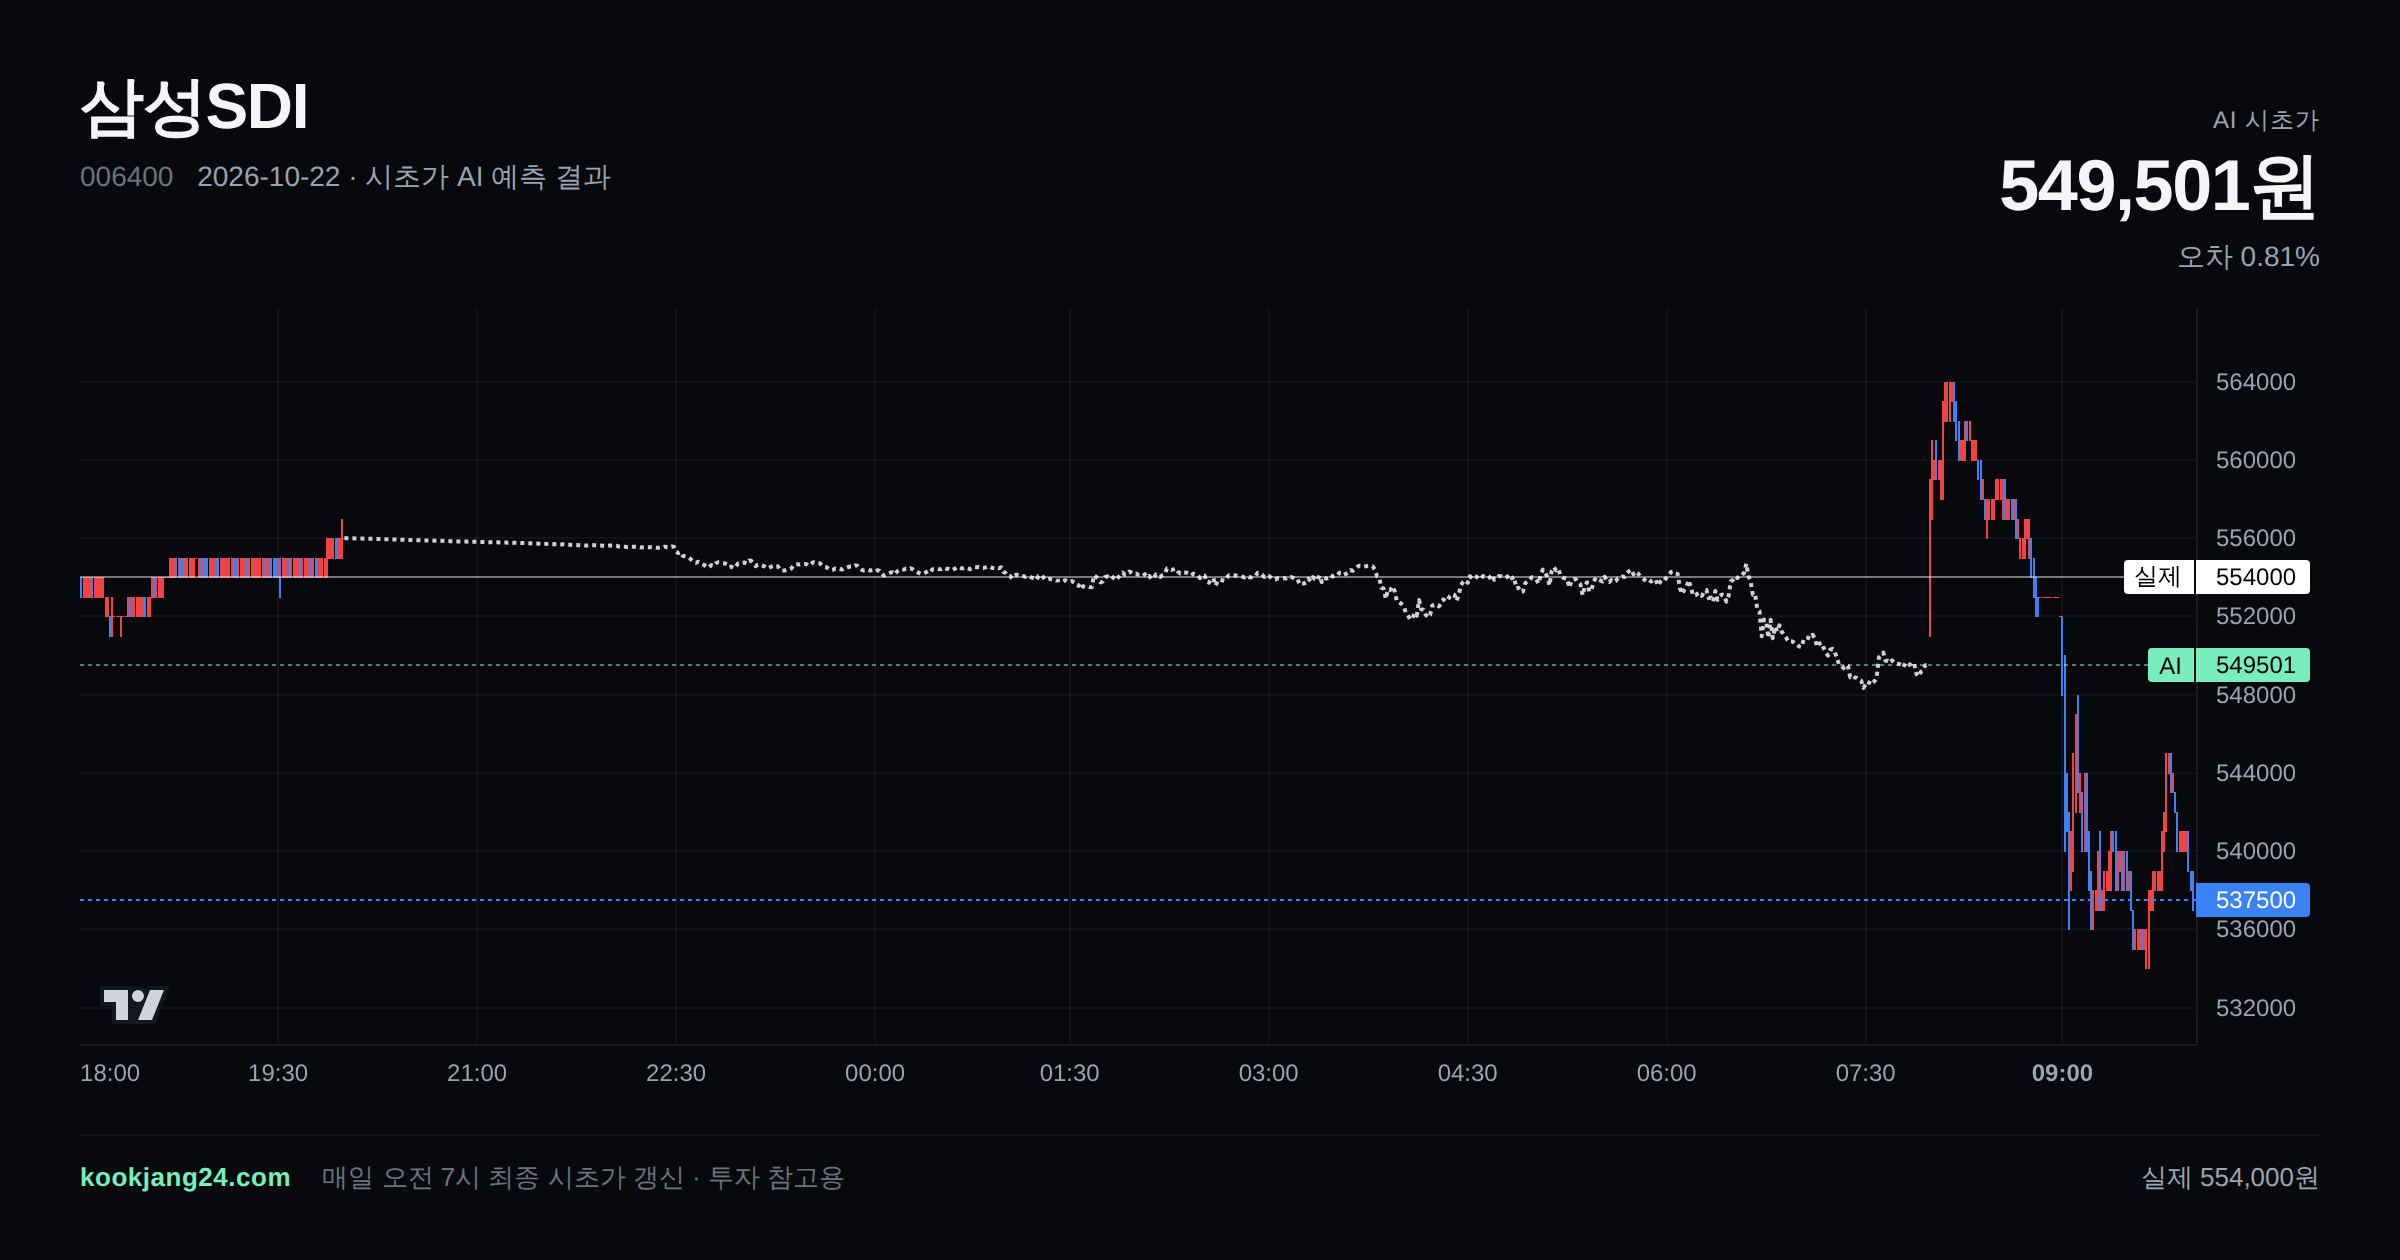Click the blue 537500 price tag

[2253, 900]
